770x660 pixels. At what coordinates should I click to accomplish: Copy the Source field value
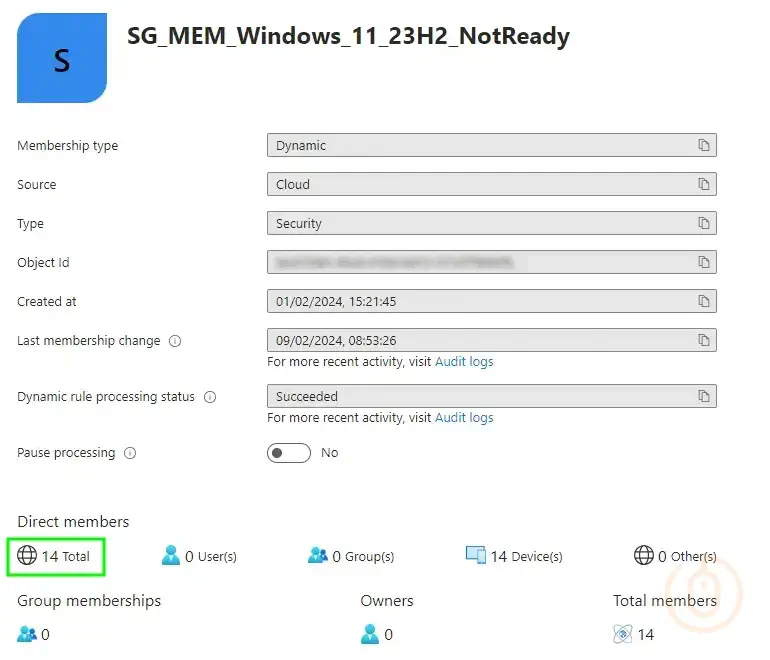coord(704,185)
